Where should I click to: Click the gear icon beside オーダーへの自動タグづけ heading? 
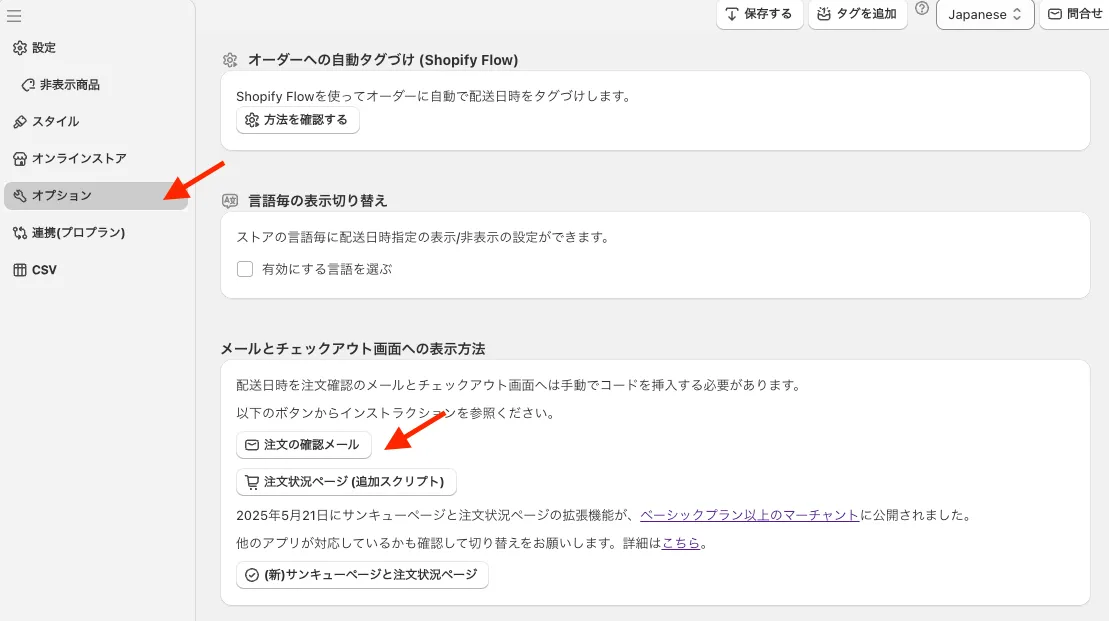pos(230,60)
